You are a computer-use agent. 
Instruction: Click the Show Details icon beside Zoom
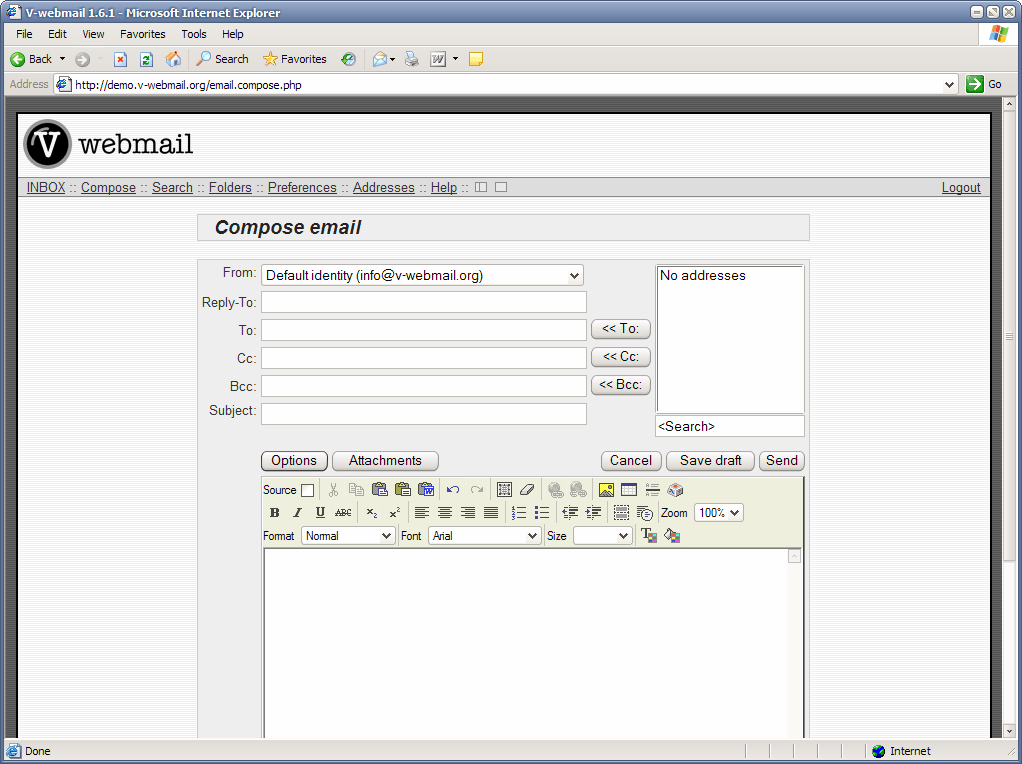(x=645, y=513)
